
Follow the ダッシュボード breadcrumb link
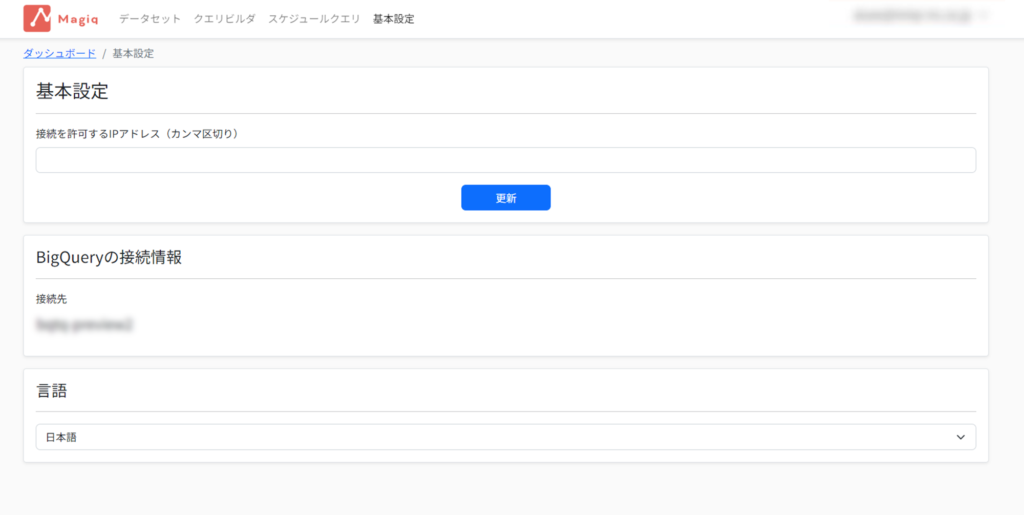pyautogui.click(x=60, y=53)
